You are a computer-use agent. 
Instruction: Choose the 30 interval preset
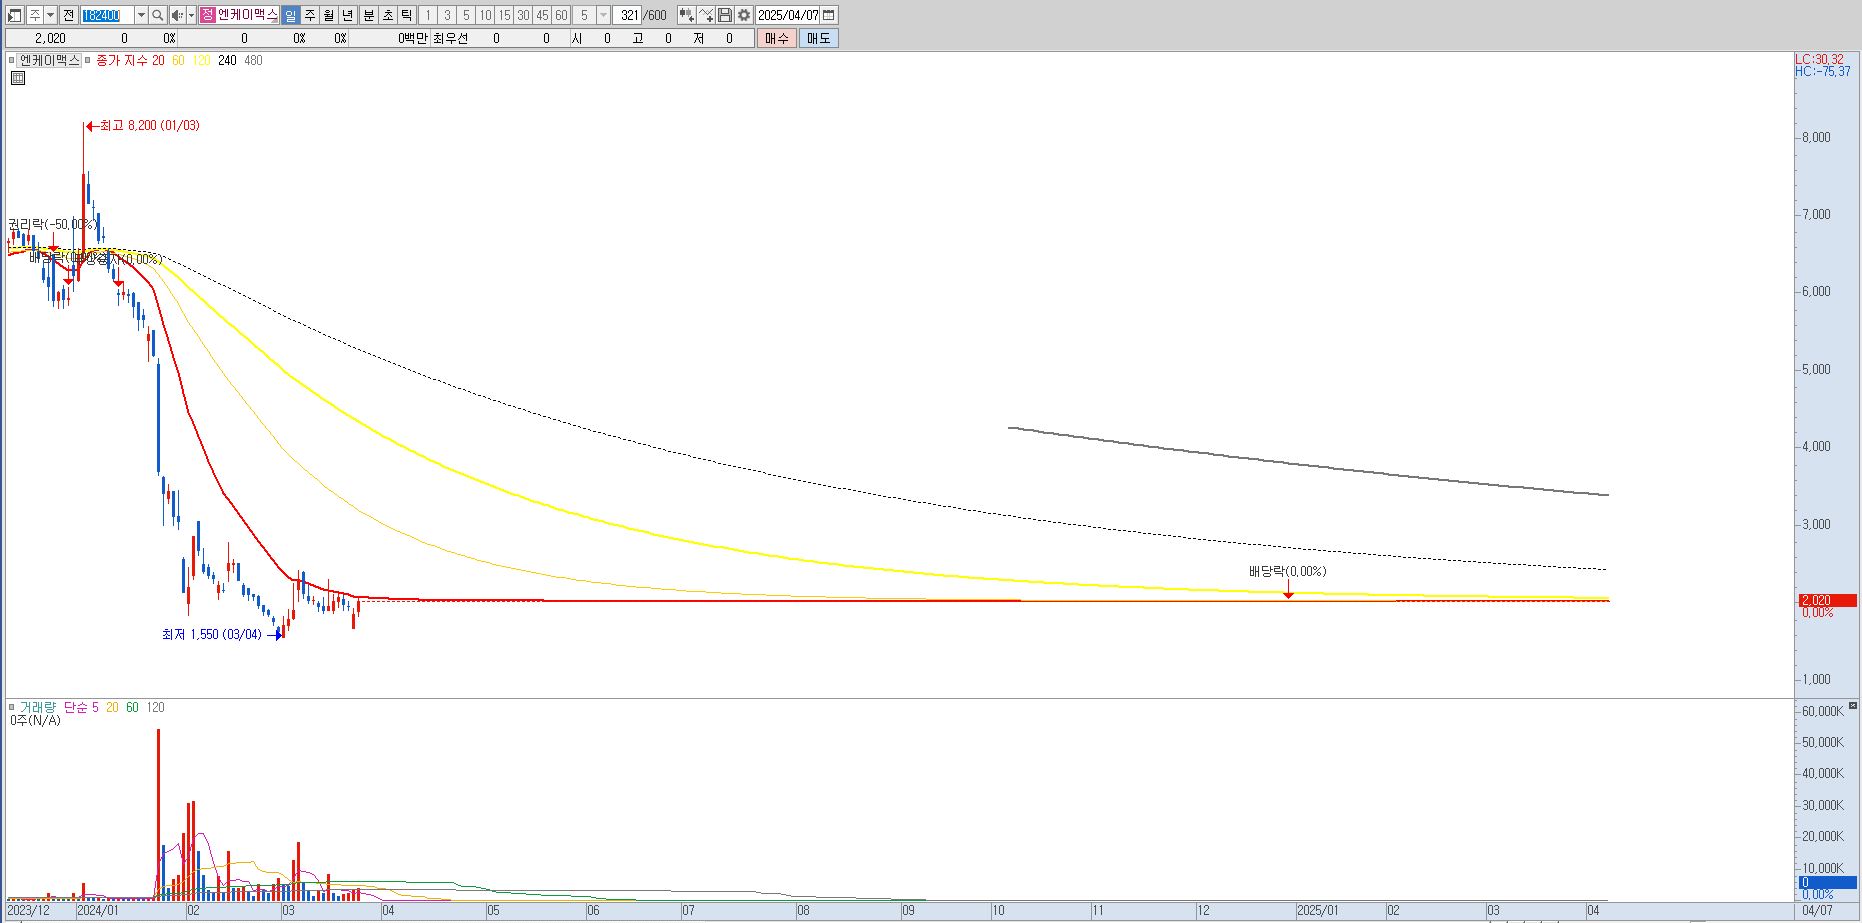coord(523,15)
